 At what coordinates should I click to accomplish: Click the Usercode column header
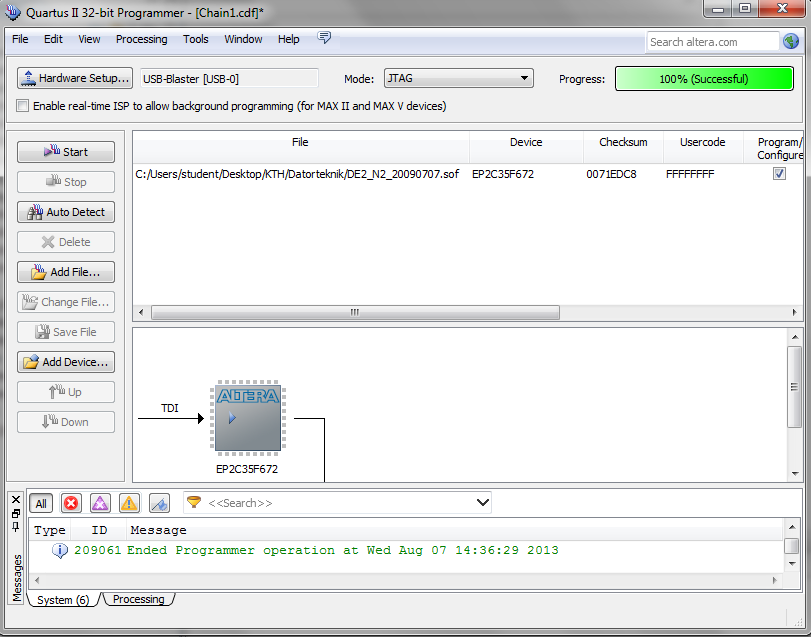[x=702, y=147]
